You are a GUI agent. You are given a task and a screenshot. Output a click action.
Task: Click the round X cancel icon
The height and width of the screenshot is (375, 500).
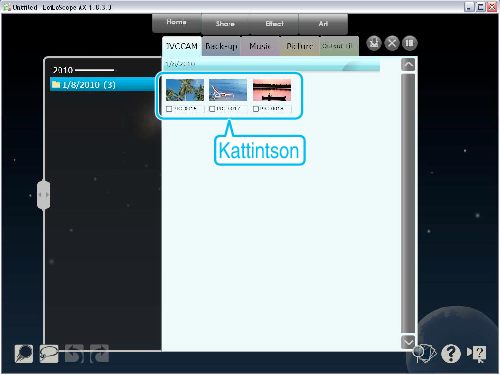click(x=392, y=43)
